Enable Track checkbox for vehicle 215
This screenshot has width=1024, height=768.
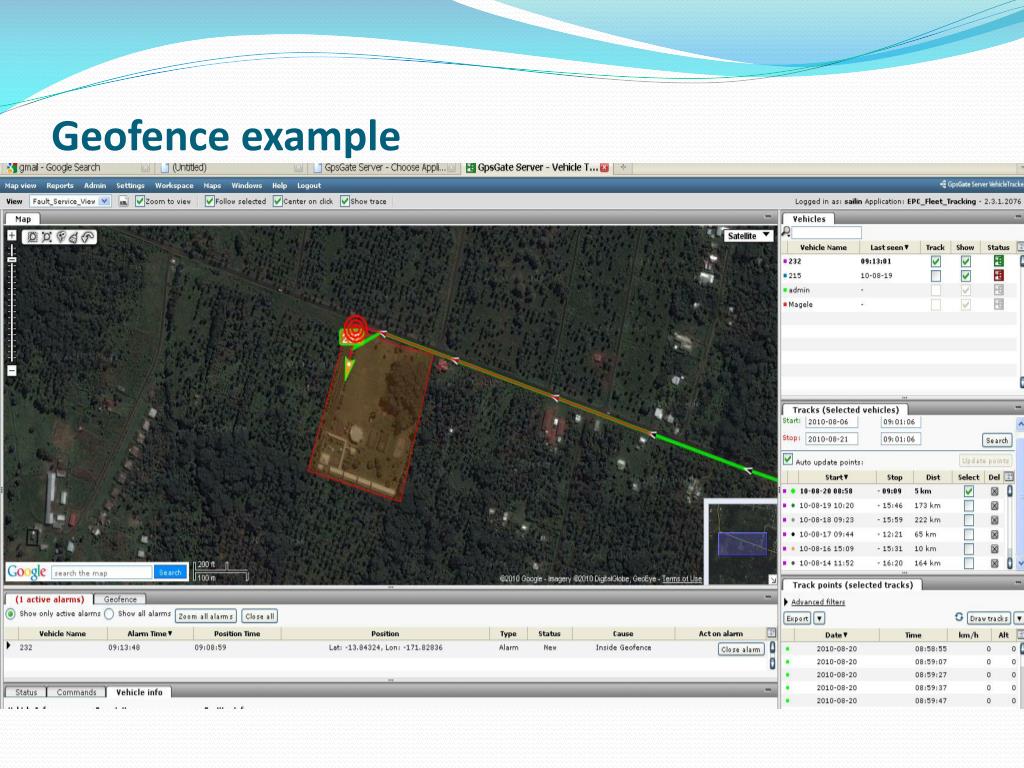tap(935, 275)
